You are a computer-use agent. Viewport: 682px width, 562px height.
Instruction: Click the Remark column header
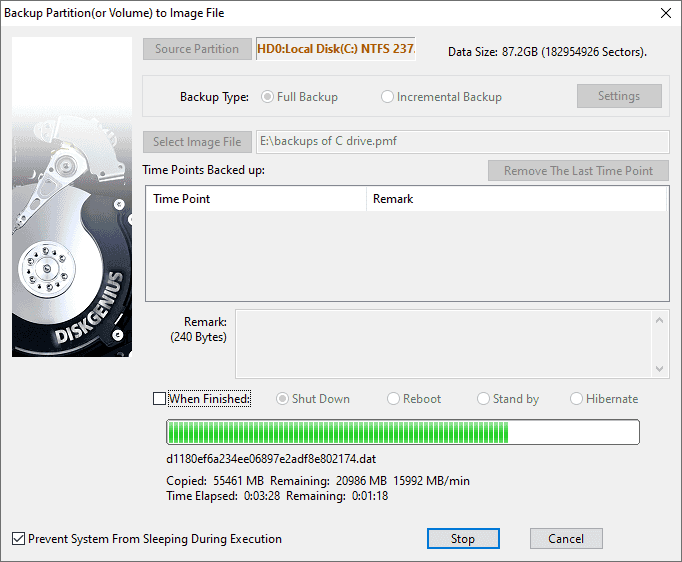coord(516,199)
